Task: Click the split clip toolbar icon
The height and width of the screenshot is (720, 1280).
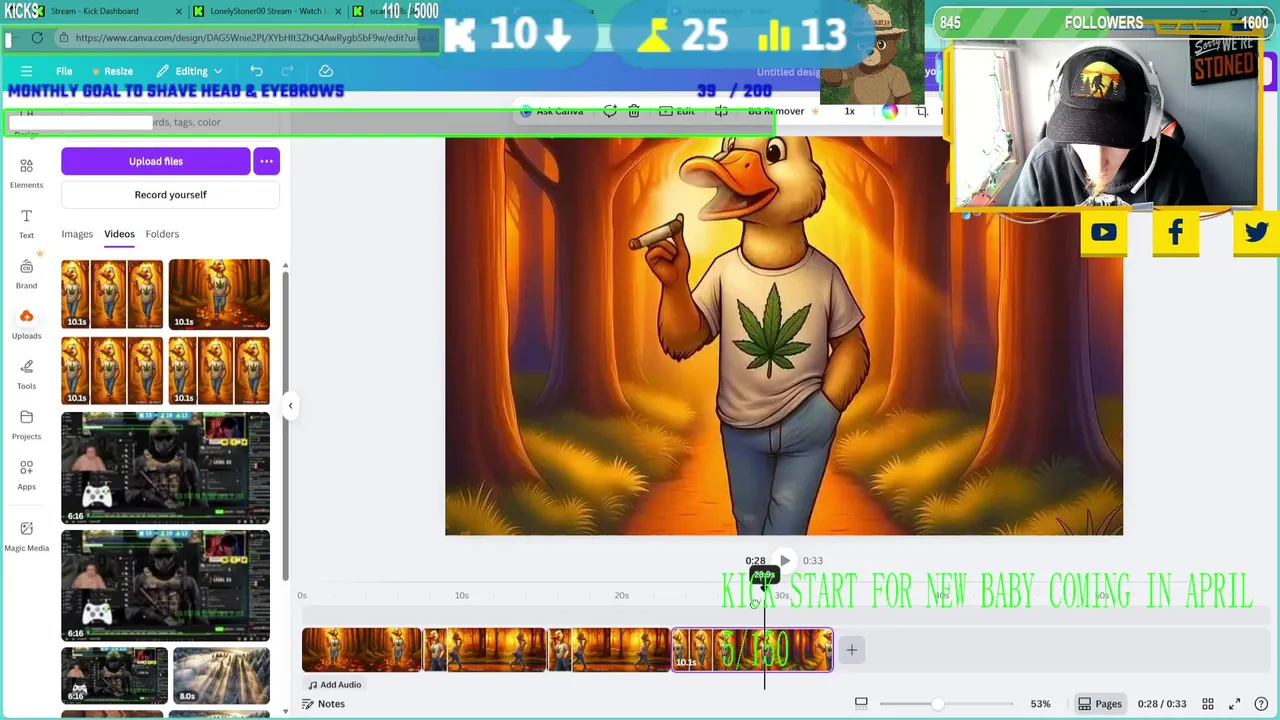Action: (x=721, y=111)
